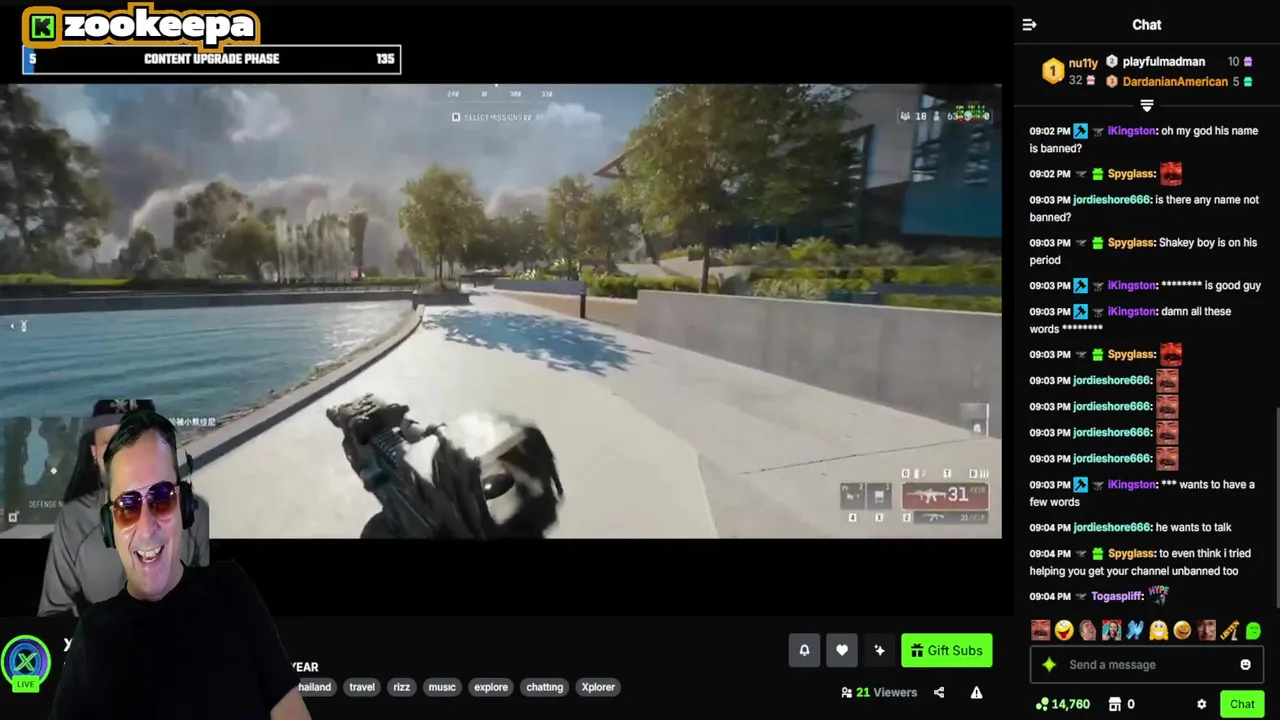The width and height of the screenshot is (1280, 720).
Task: Insert the squinting laugh round emote
Action: (1182, 630)
